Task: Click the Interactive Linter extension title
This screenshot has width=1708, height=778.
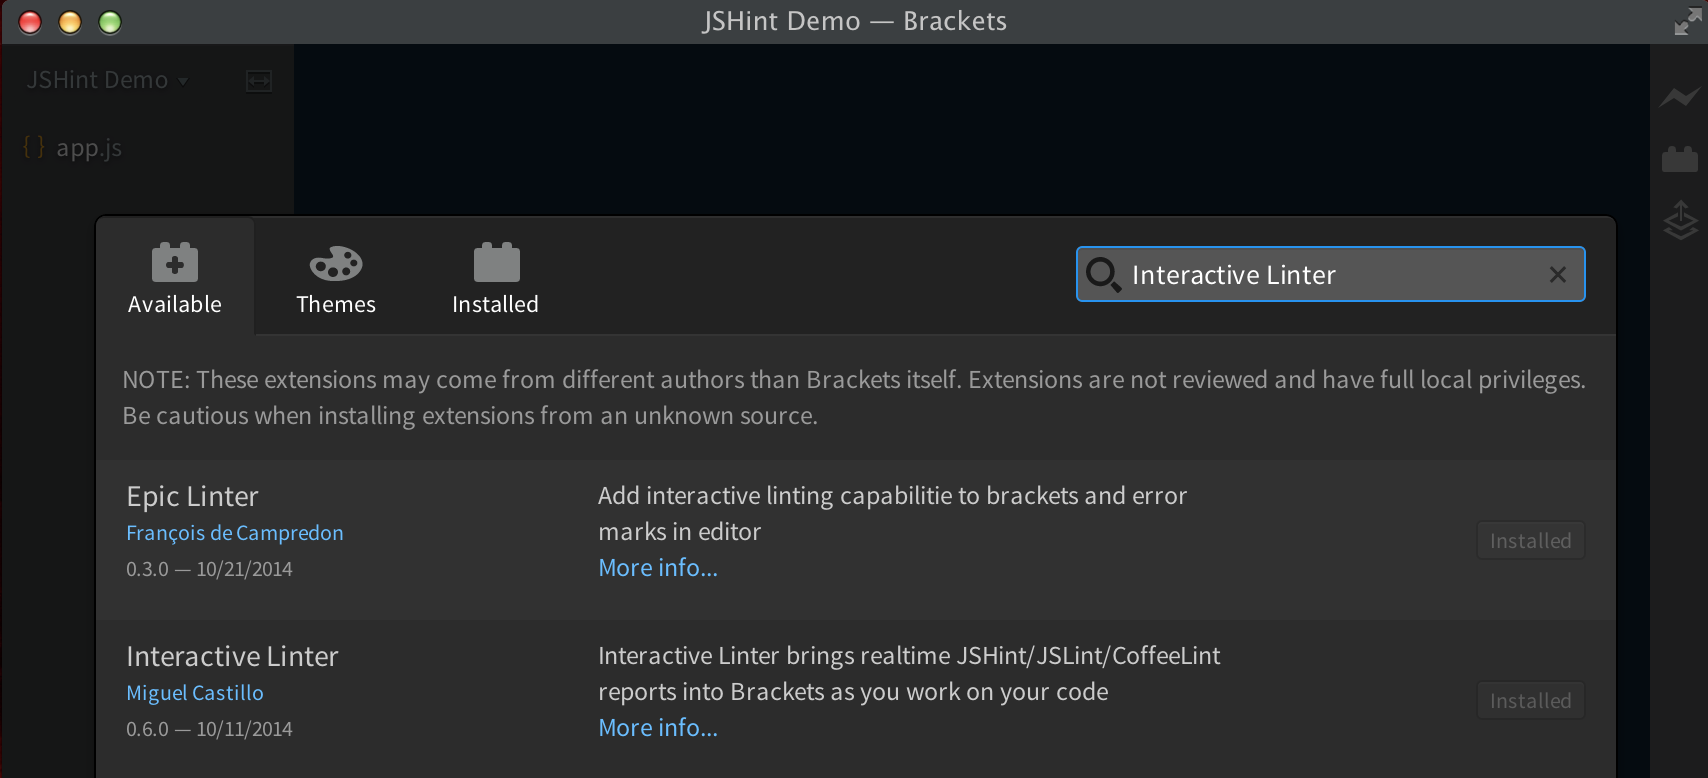Action: [x=232, y=656]
